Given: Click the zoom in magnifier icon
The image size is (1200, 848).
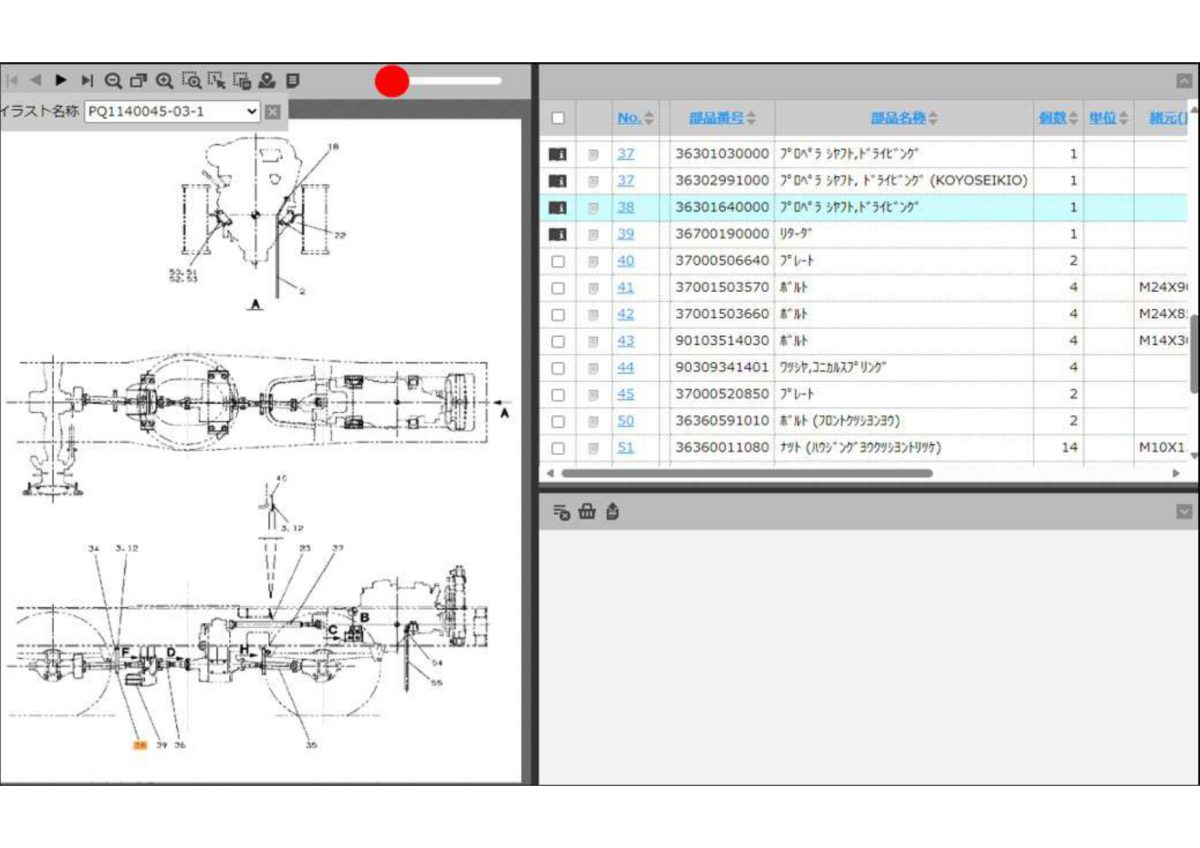Looking at the screenshot, I should [x=165, y=80].
